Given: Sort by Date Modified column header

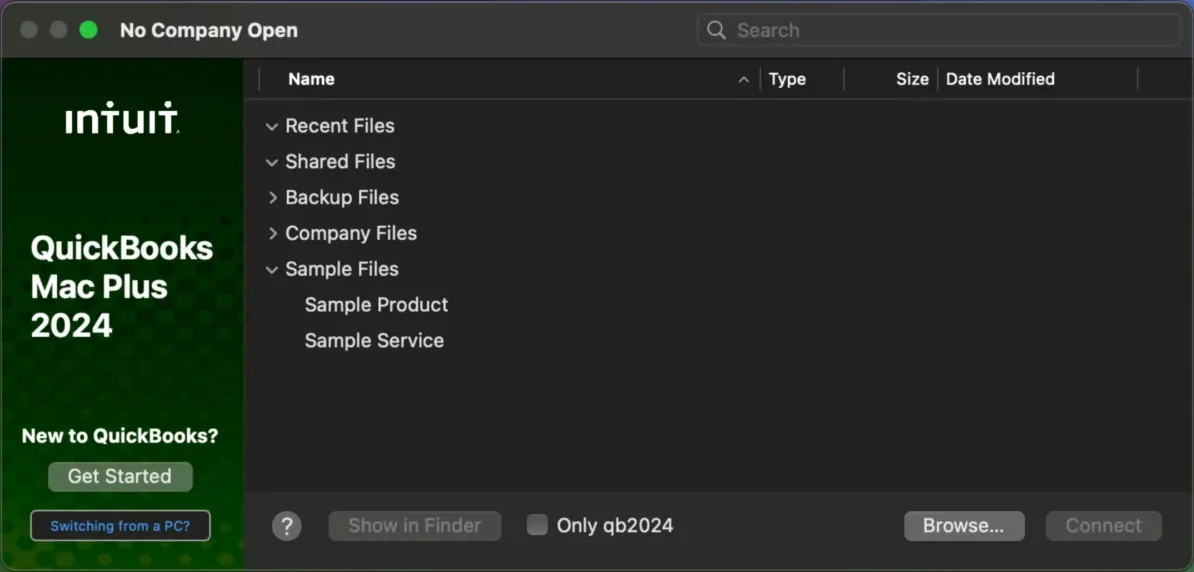Looking at the screenshot, I should coord(1000,80).
